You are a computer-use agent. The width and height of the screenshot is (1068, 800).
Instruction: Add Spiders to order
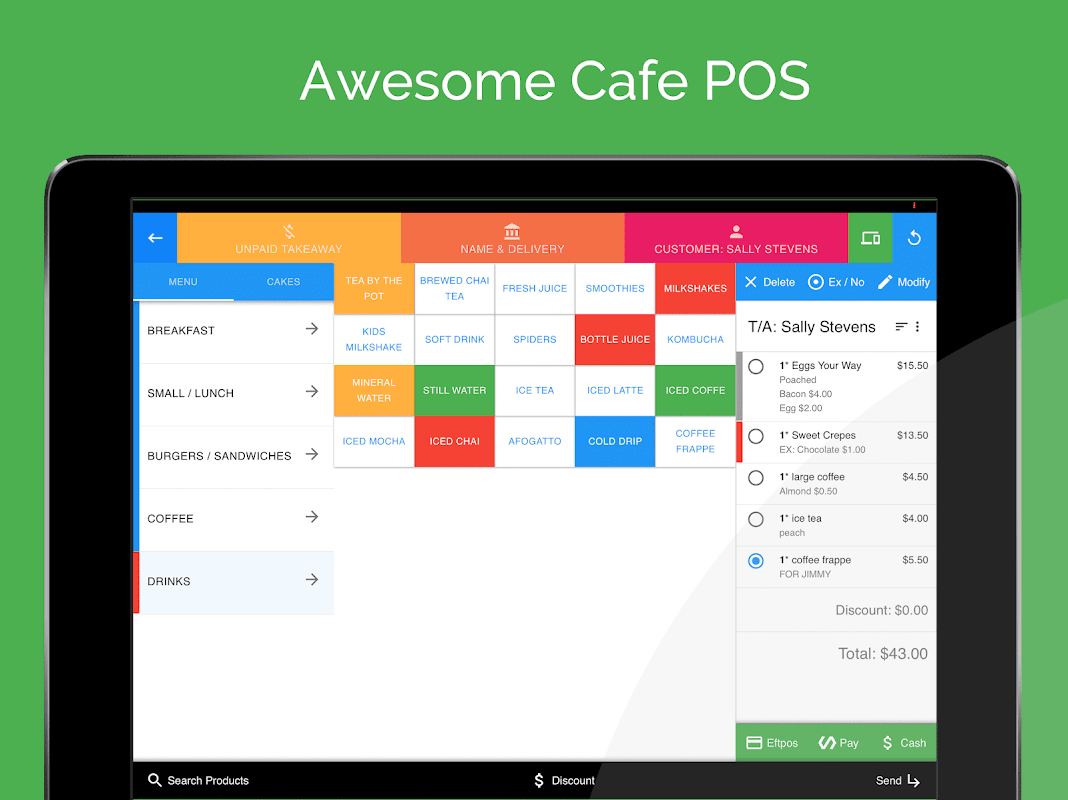pos(535,339)
